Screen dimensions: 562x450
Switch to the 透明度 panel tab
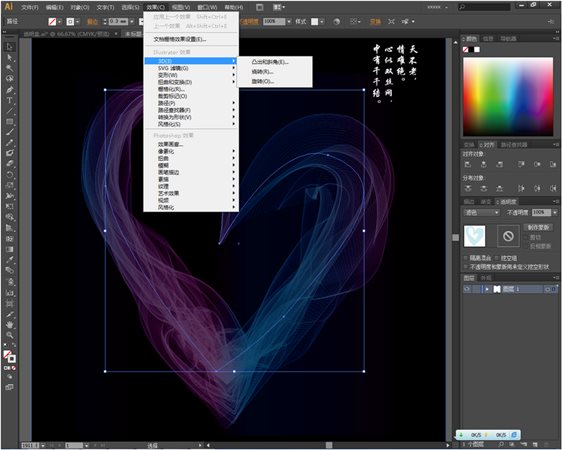[x=508, y=202]
